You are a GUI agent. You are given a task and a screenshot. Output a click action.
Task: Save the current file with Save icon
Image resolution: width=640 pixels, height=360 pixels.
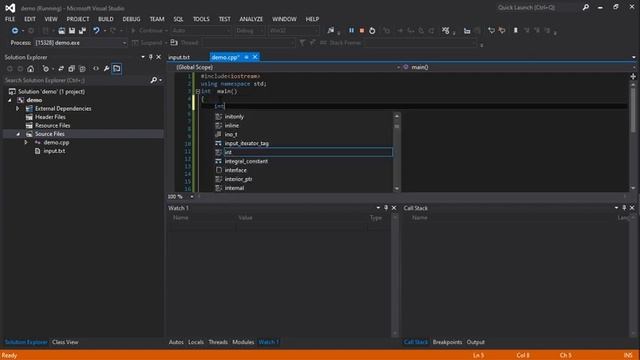pyautogui.click(x=72, y=31)
